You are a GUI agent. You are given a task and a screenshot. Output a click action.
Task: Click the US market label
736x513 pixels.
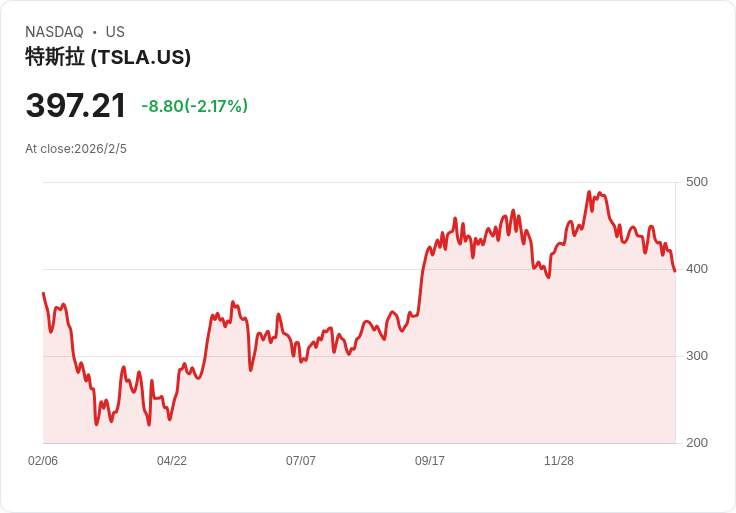click(x=115, y=32)
